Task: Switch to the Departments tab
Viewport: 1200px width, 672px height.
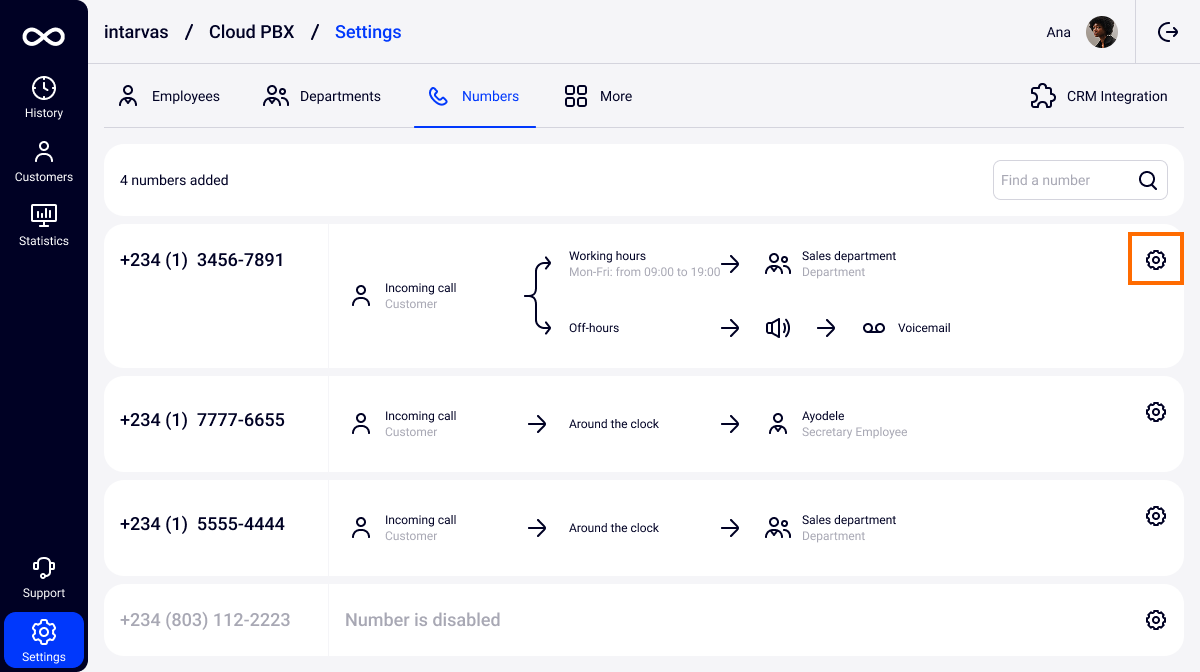Action: click(x=322, y=97)
